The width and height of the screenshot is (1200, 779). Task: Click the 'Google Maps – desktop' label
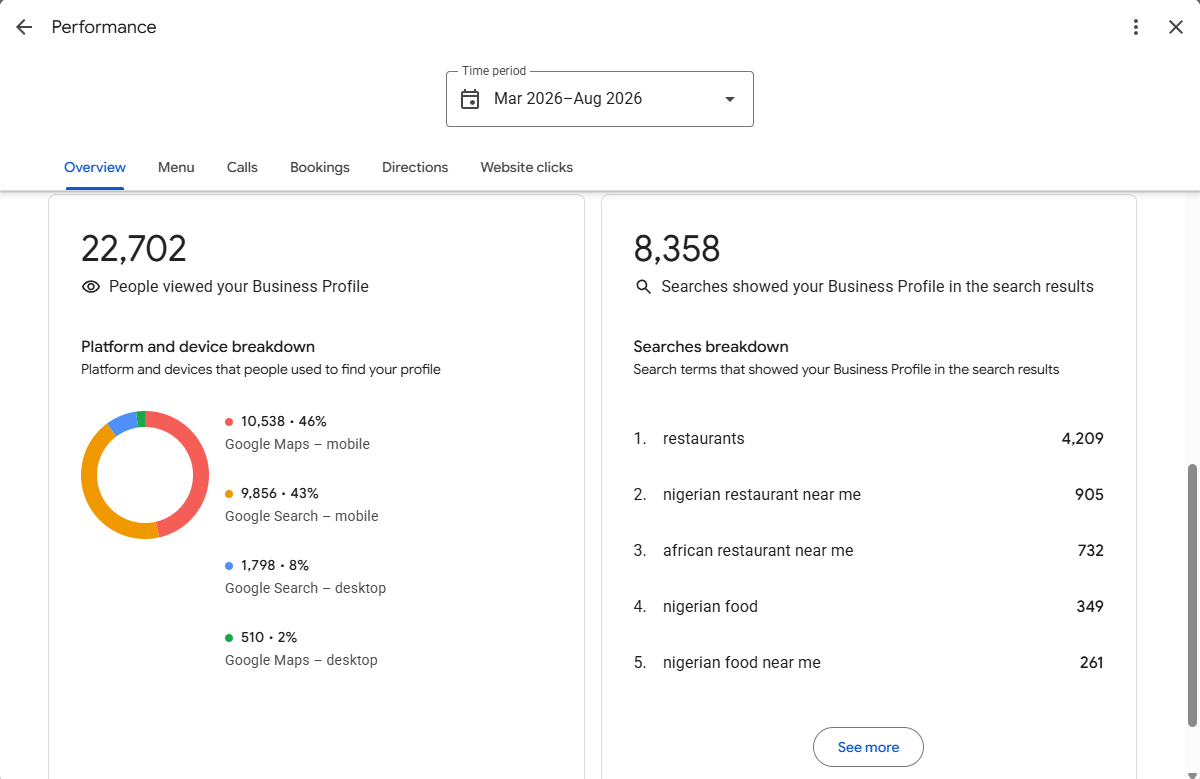coord(301,661)
